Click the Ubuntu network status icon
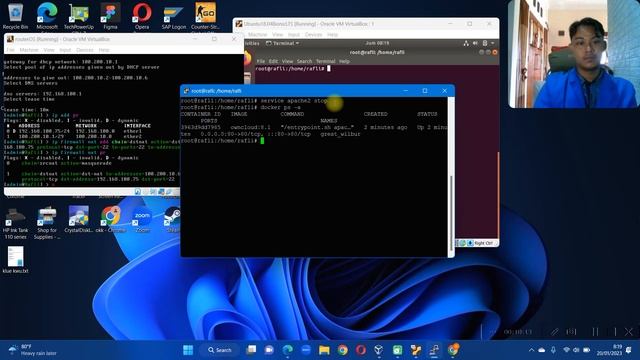640x360 pixels. point(466,43)
